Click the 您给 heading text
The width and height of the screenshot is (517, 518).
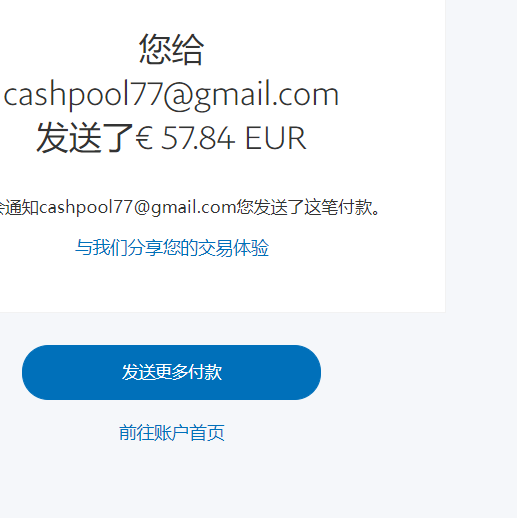(171, 49)
